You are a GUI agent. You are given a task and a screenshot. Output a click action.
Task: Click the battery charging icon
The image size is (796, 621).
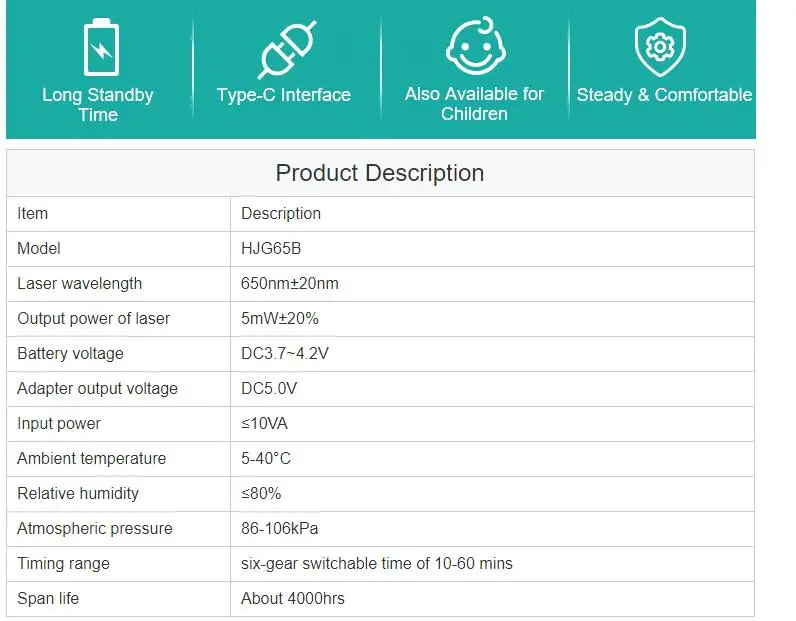(x=98, y=47)
